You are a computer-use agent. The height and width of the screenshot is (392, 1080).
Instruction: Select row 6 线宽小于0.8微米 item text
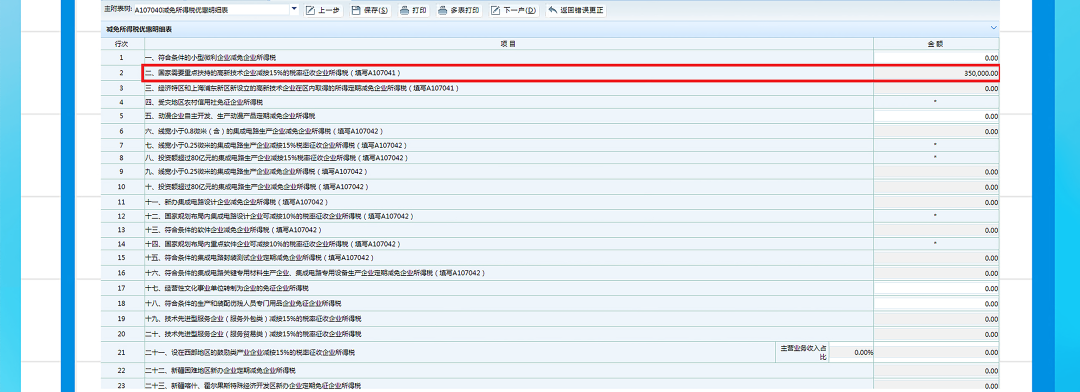(x=264, y=131)
